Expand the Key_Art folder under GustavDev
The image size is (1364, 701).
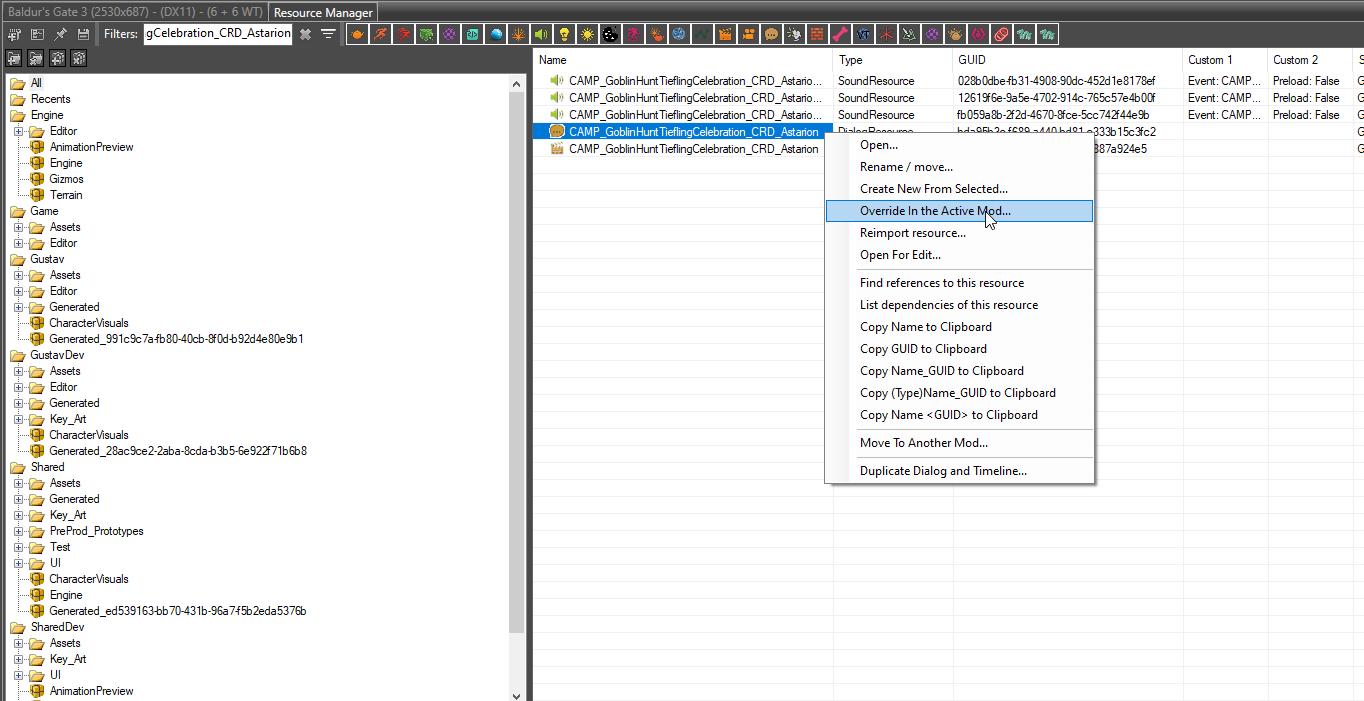point(18,419)
